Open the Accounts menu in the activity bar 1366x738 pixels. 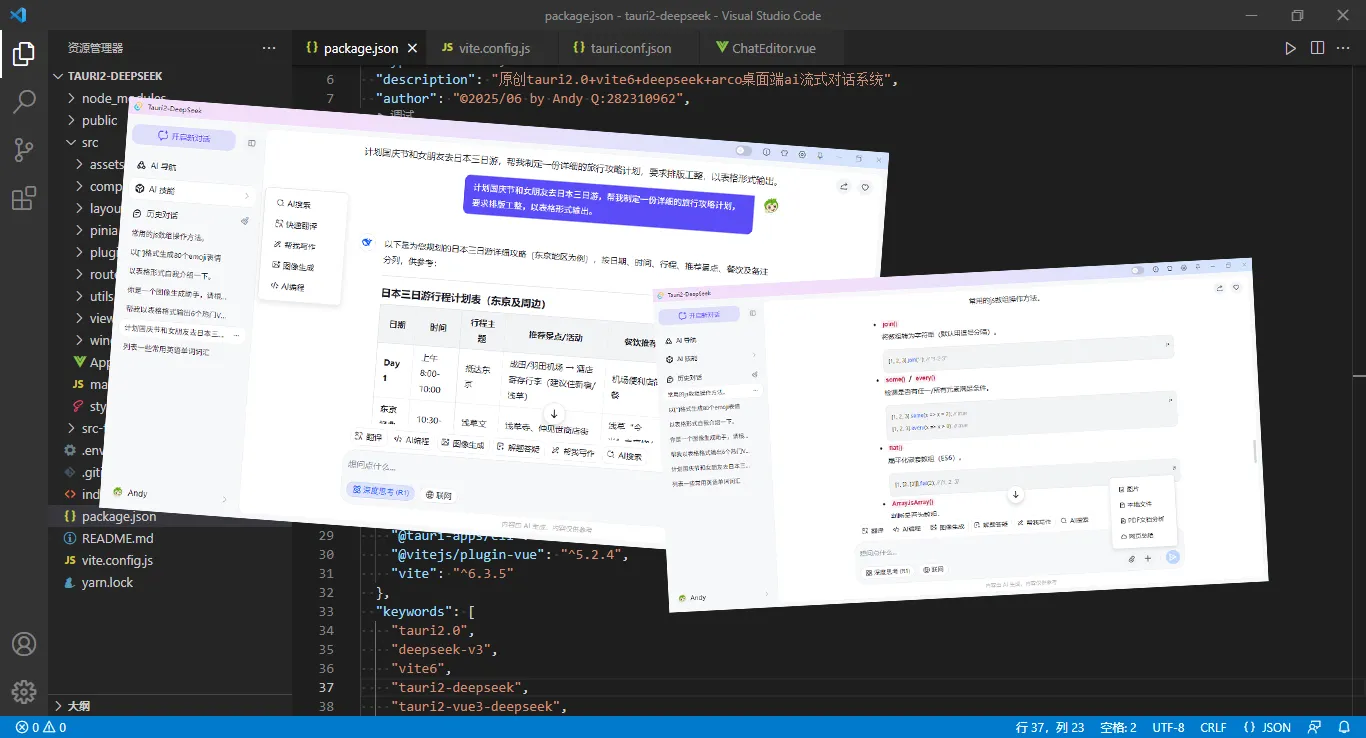24,644
